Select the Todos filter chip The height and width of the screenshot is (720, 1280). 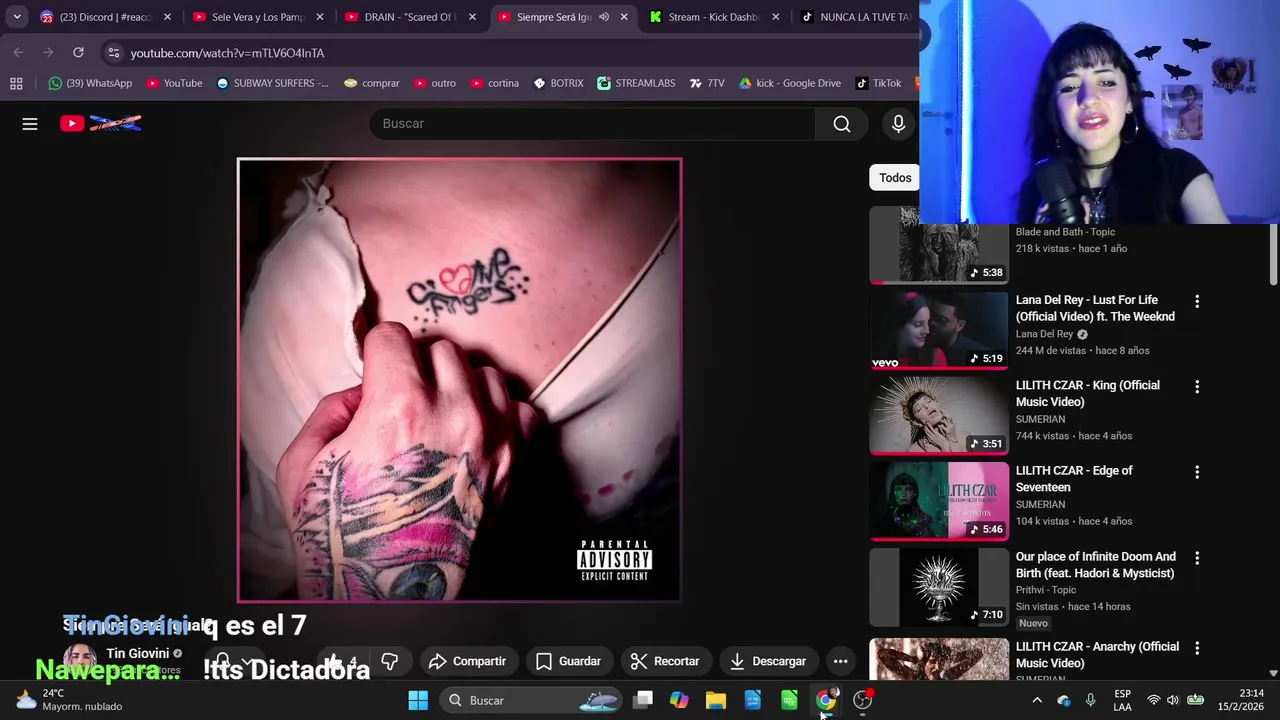[x=895, y=178]
